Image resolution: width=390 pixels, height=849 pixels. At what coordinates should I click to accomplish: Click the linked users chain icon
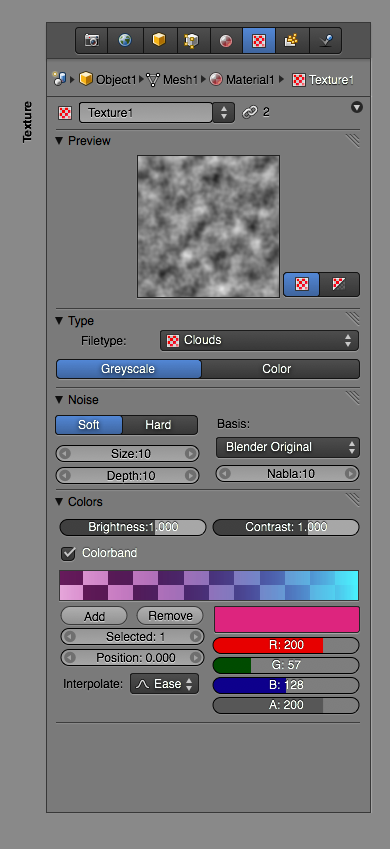pyautogui.click(x=250, y=112)
